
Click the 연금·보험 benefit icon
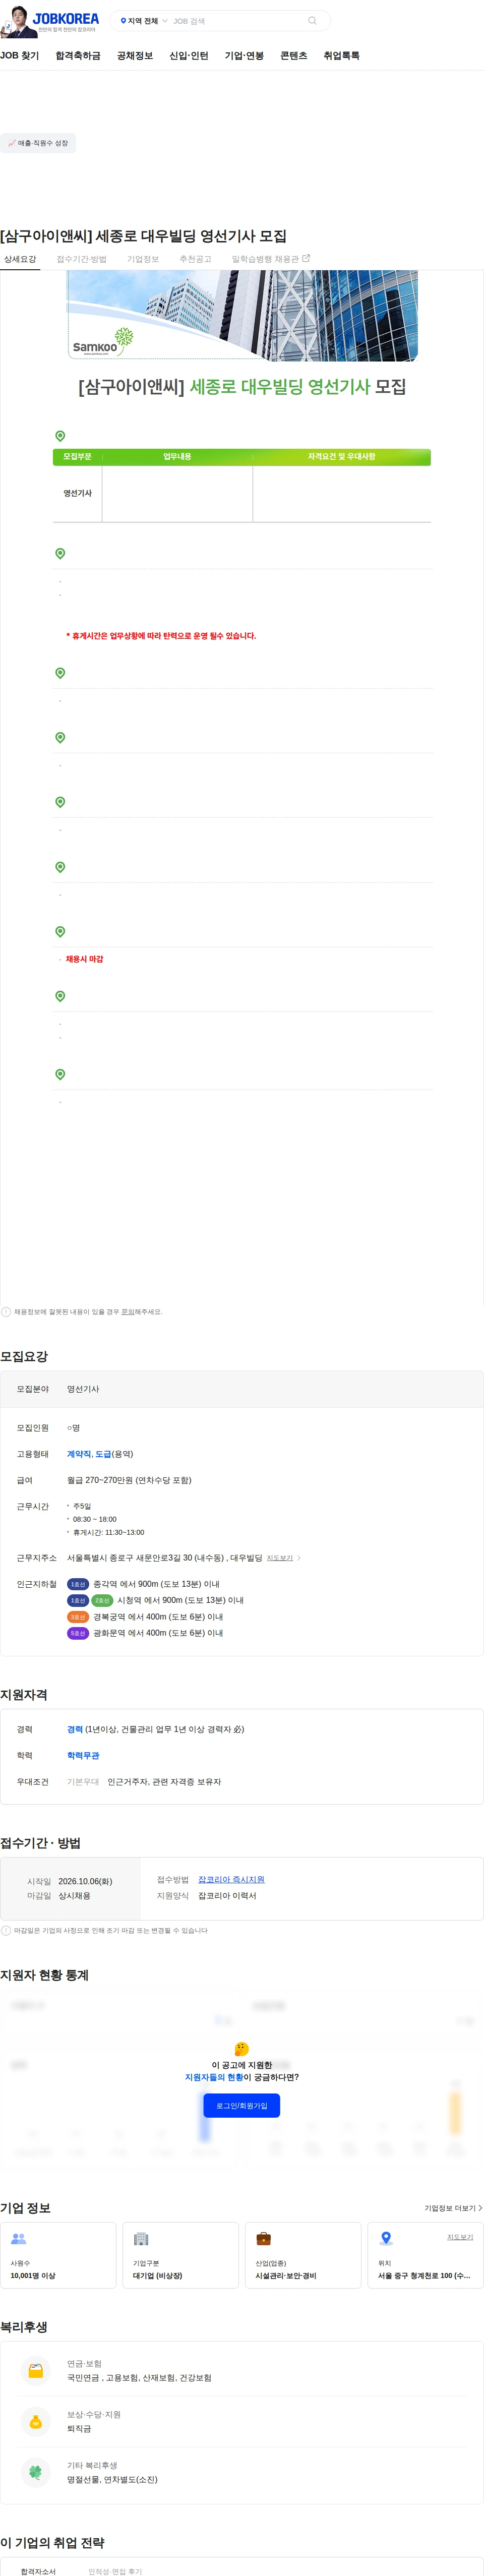(36, 2370)
